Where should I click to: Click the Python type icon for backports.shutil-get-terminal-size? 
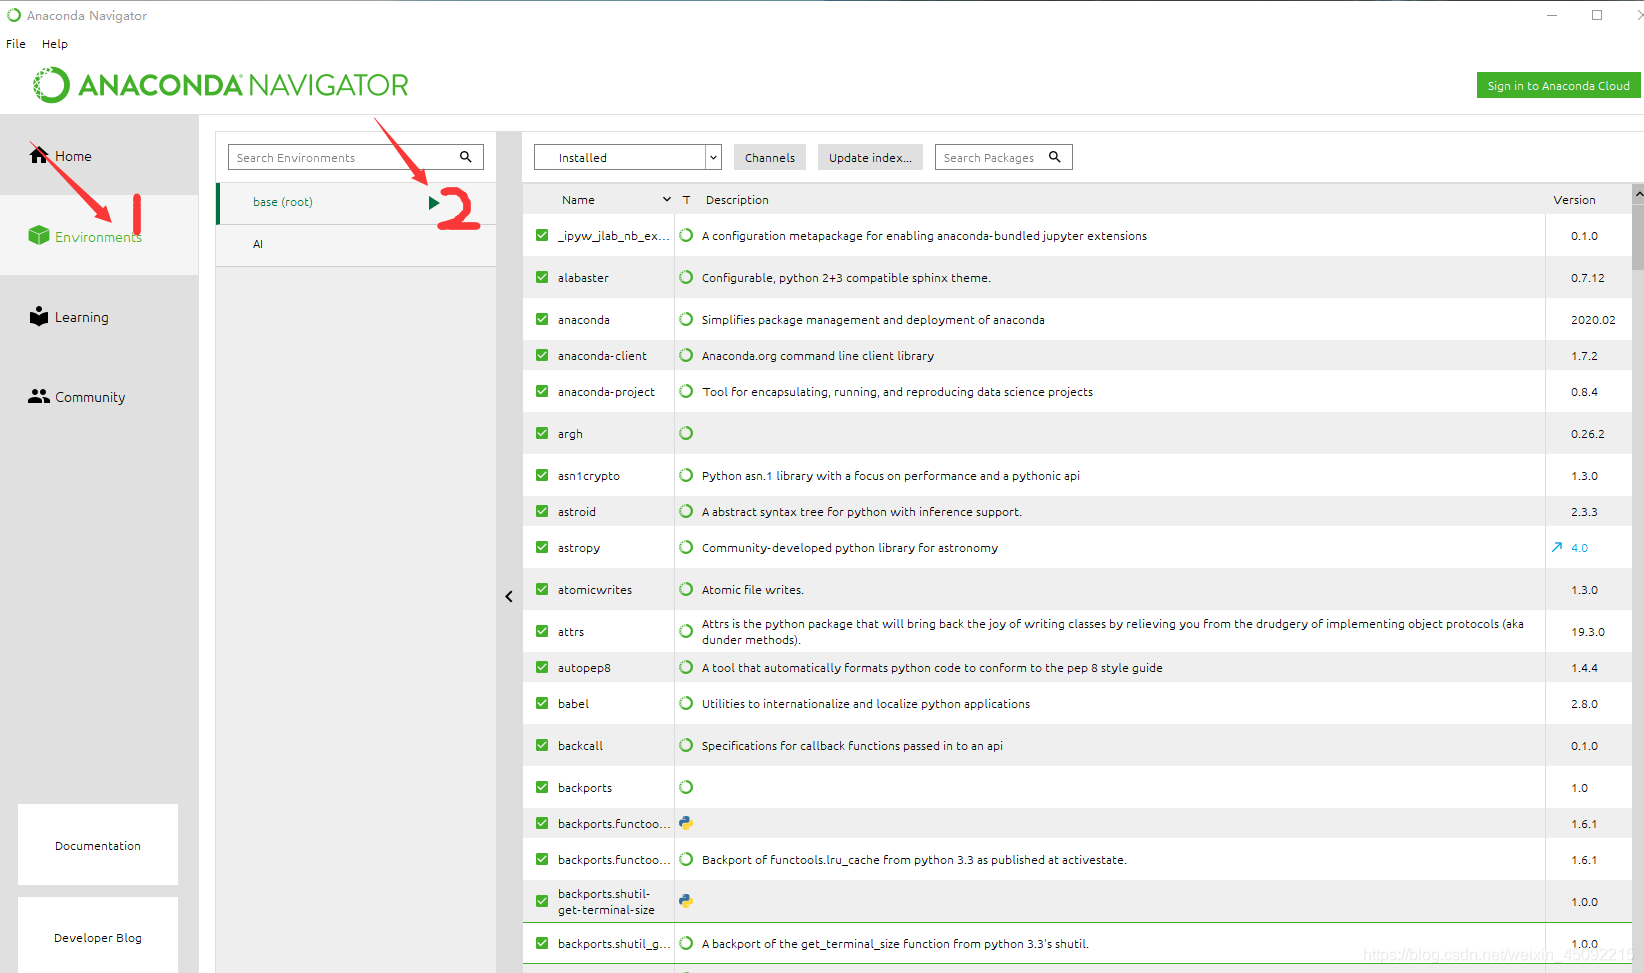pos(686,901)
